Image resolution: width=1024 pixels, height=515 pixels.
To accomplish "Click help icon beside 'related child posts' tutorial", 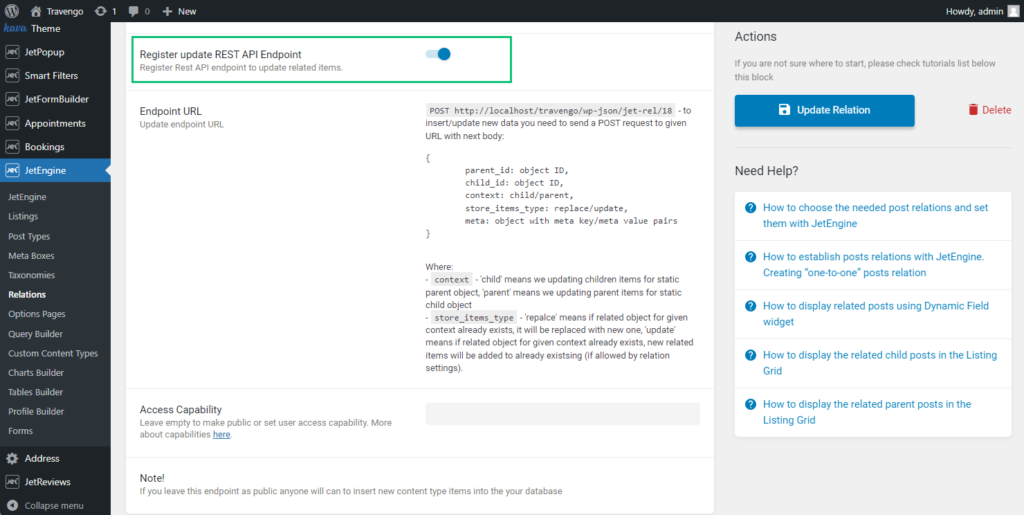I will point(750,355).
